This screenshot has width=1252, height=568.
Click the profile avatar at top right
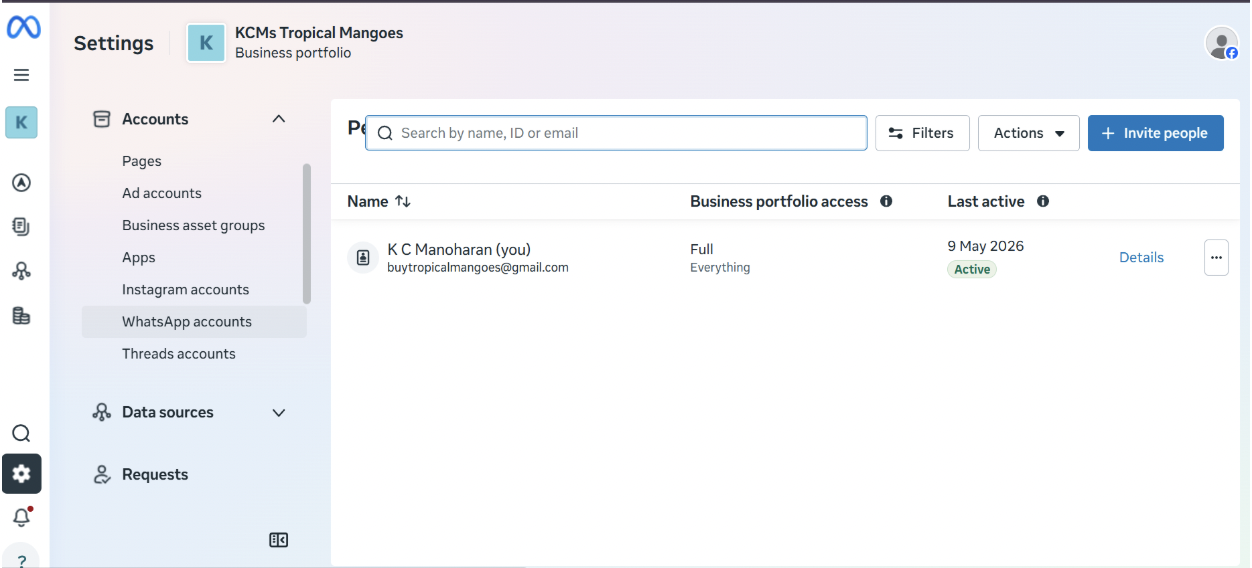click(x=1222, y=43)
